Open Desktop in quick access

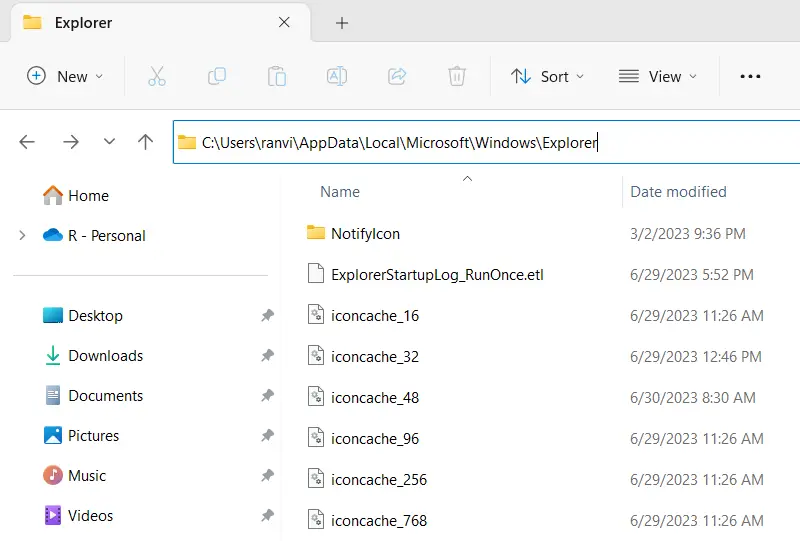coord(83,315)
